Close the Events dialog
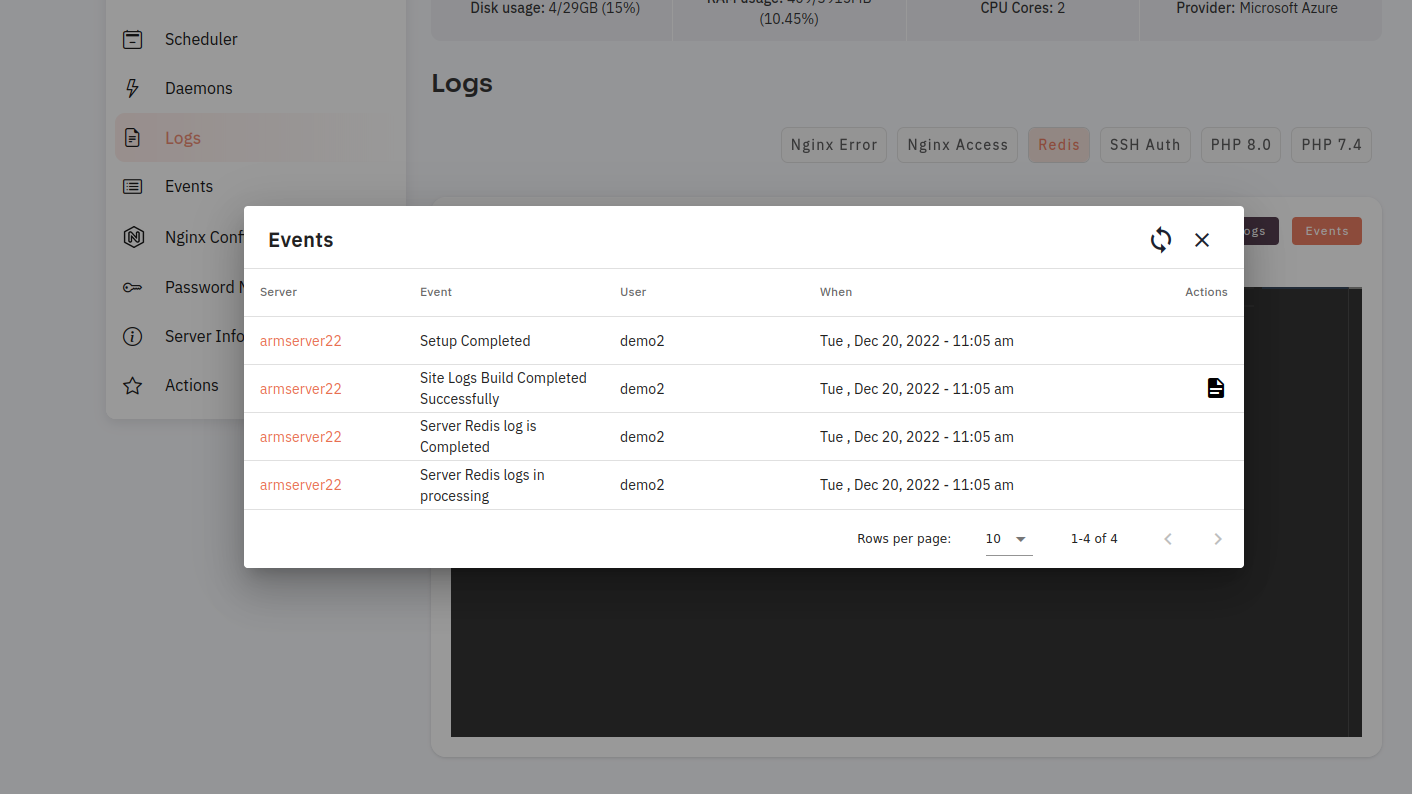Viewport: 1412px width, 794px height. pyautogui.click(x=1202, y=240)
